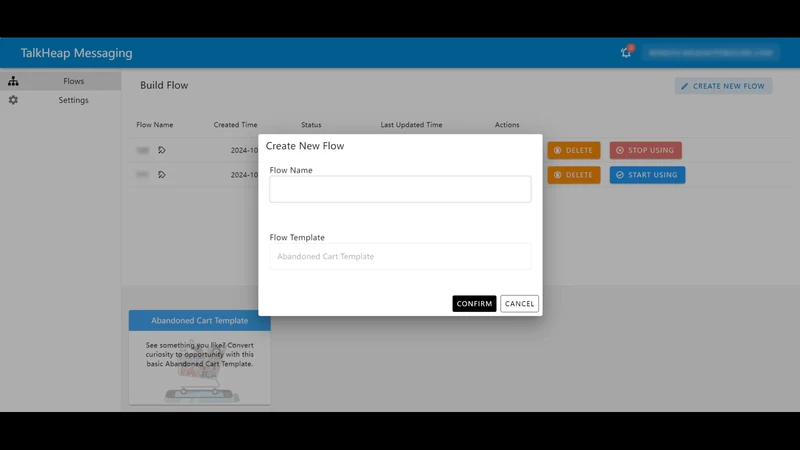Open Settings in the sidebar
The height and width of the screenshot is (450, 800).
point(60,100)
